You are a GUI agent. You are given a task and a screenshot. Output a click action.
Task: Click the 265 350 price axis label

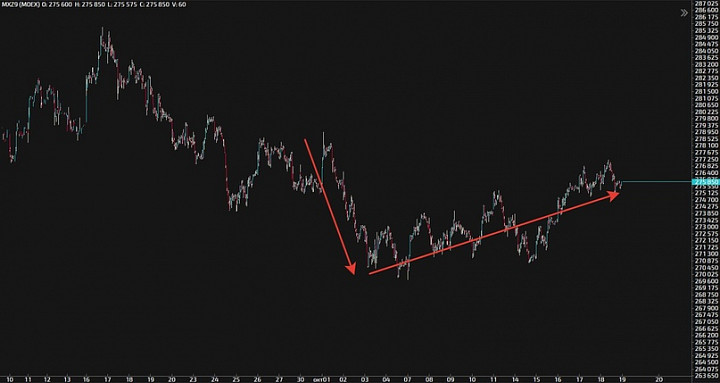[x=706, y=349]
